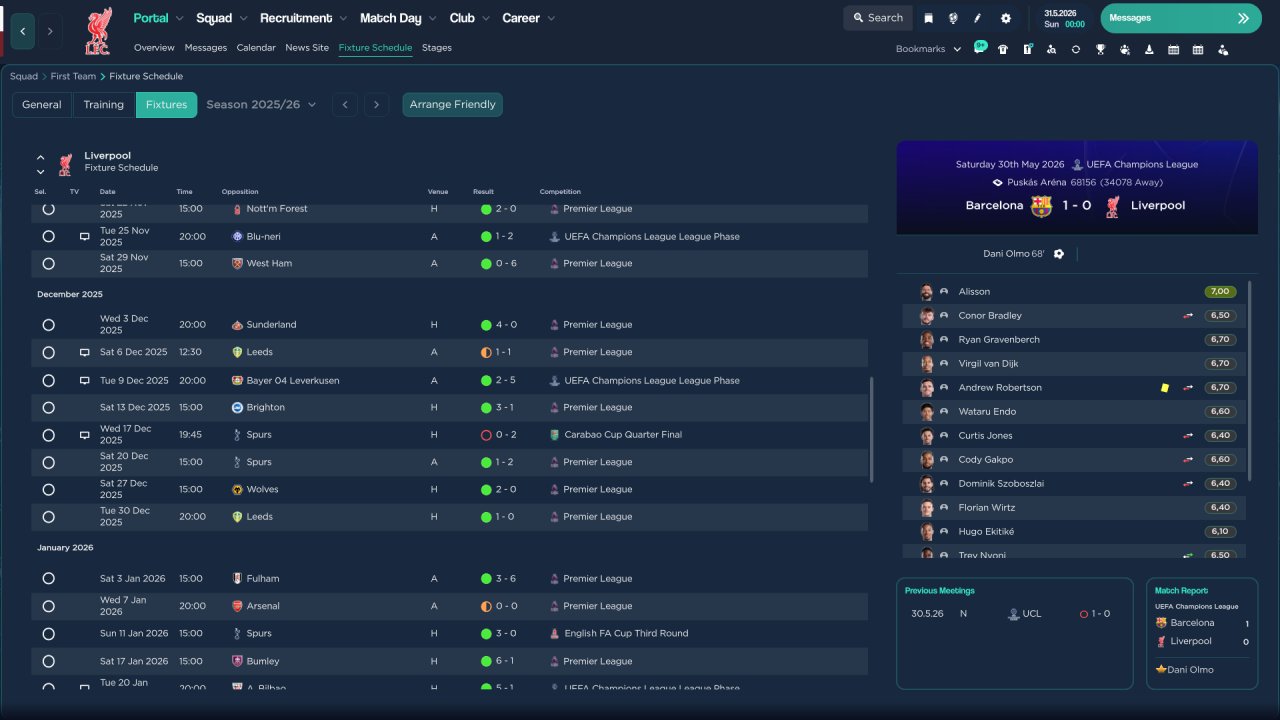Click the substitution arrow for Conor Bradley

click(1188, 316)
